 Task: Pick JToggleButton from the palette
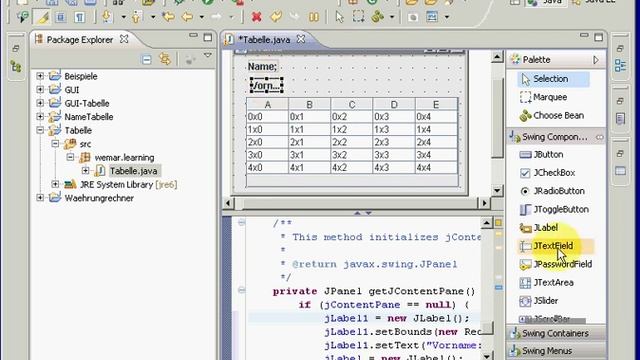[x=554, y=209]
